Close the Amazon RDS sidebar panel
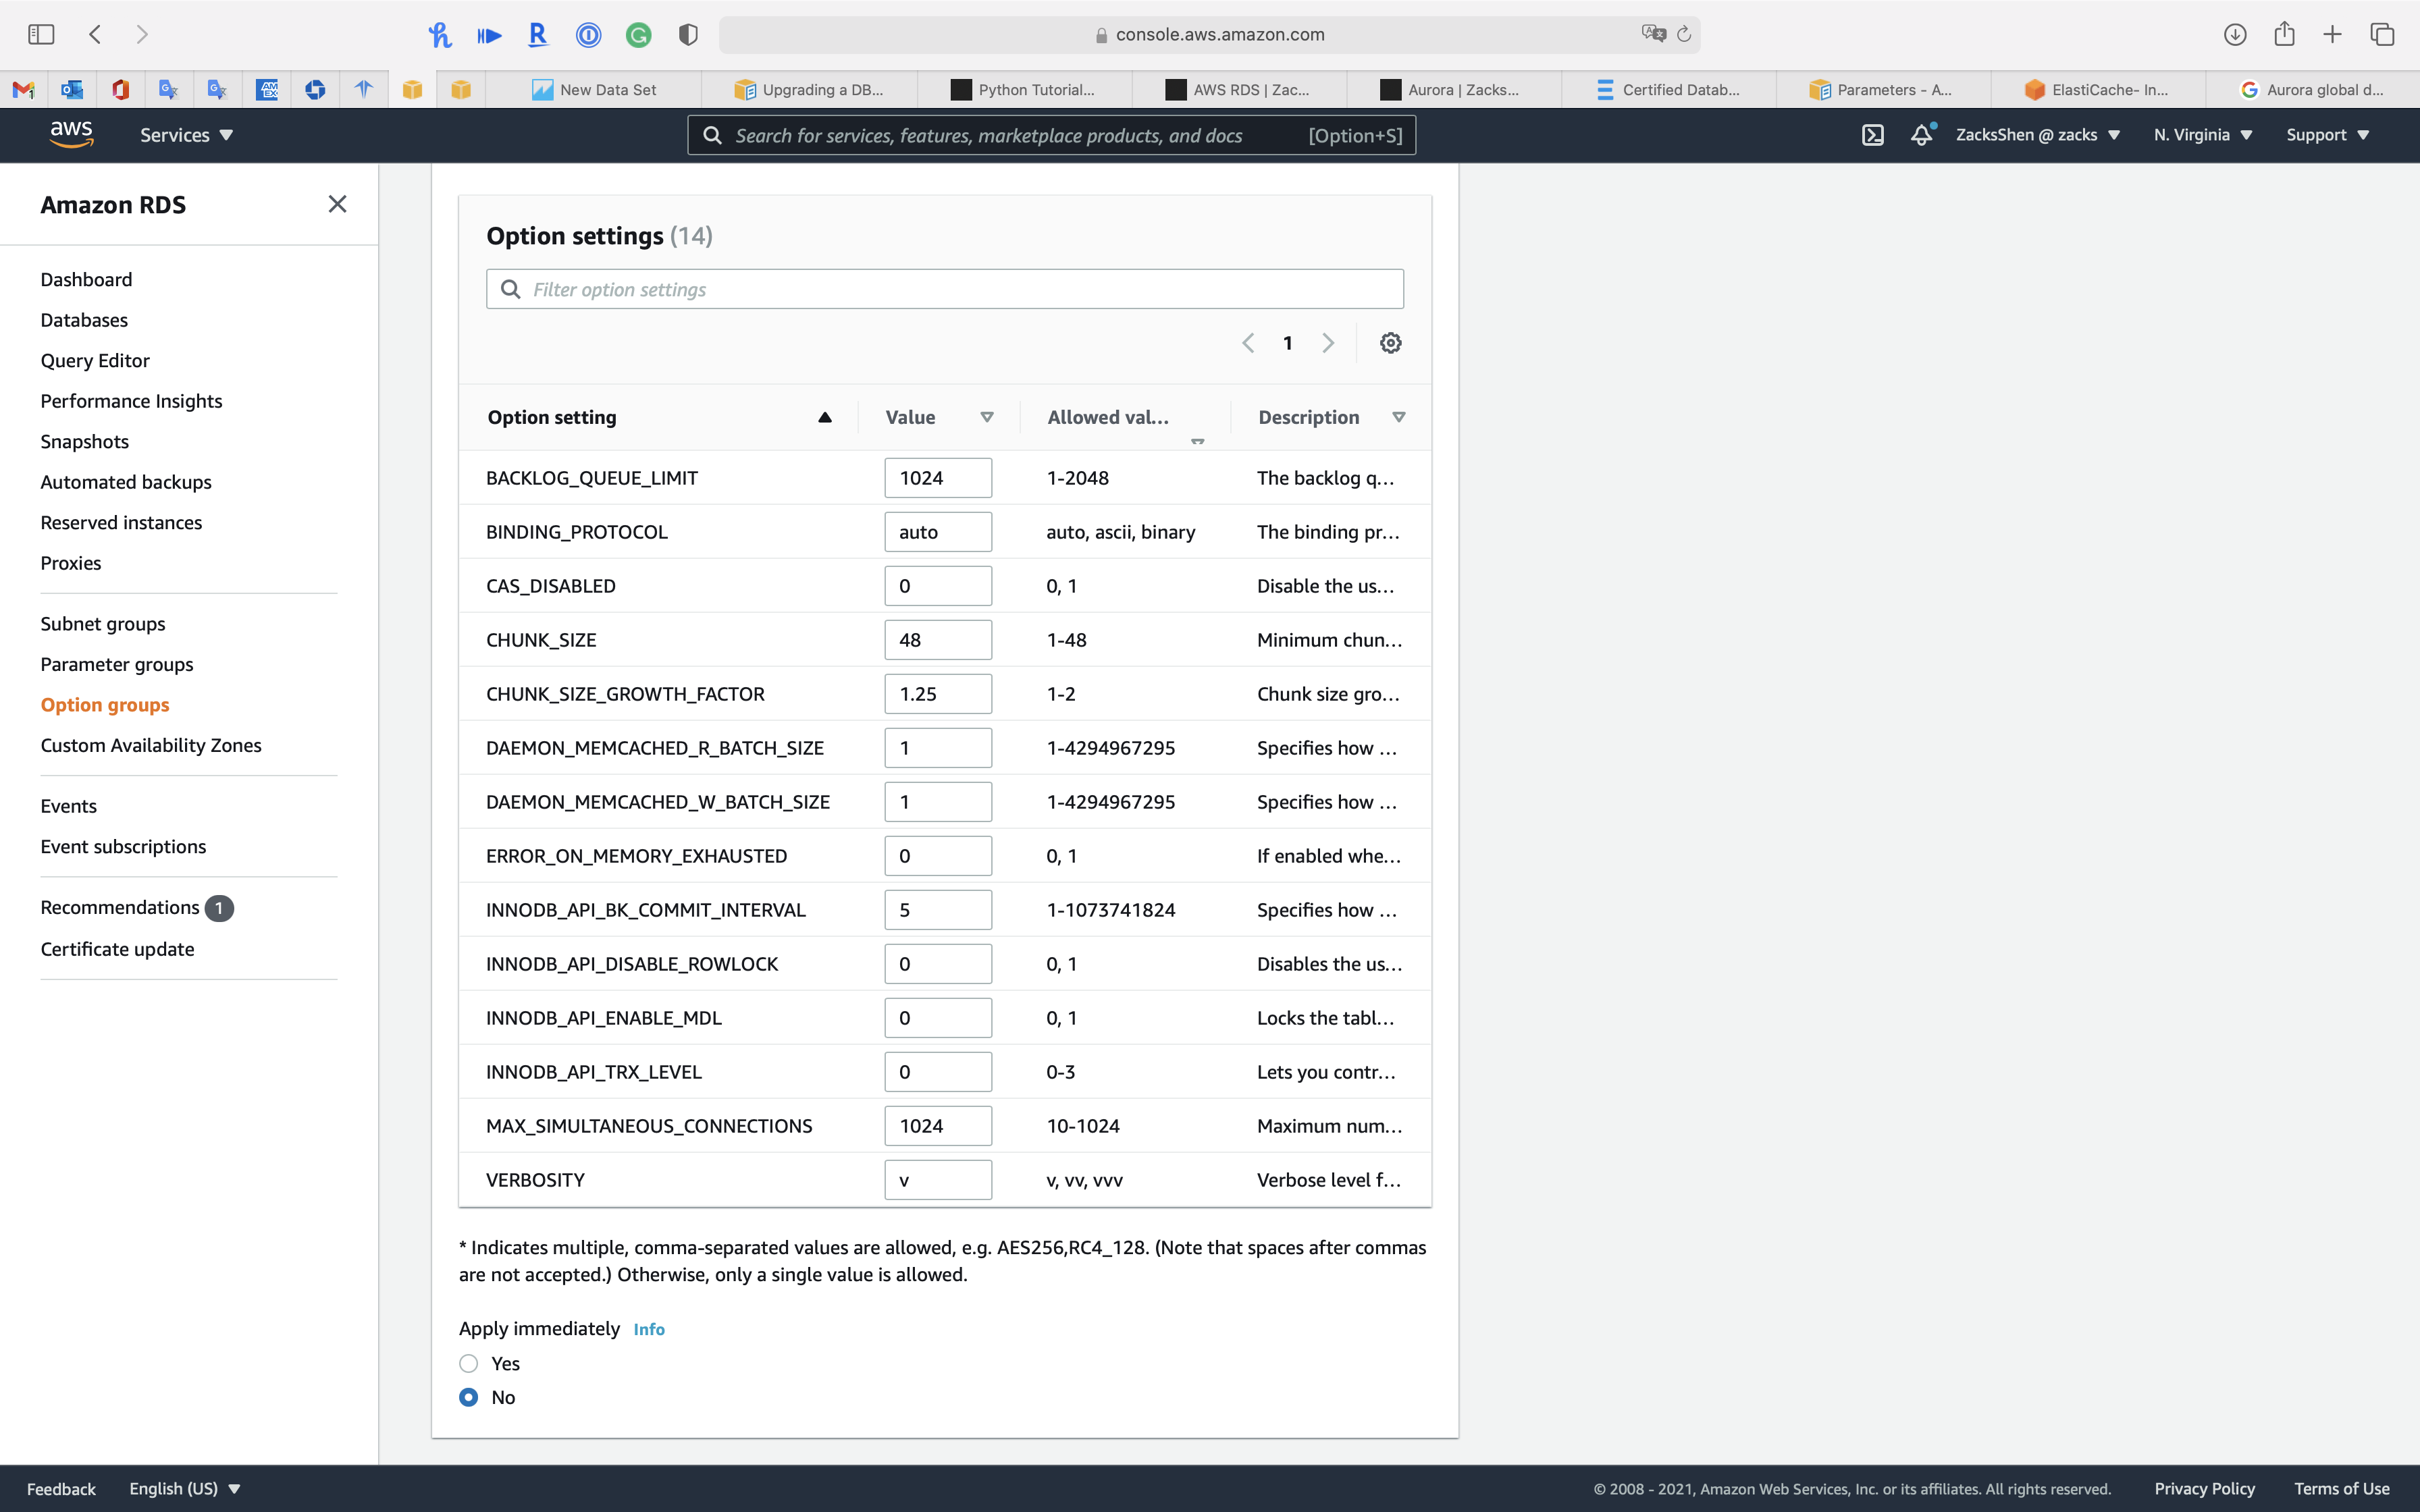2420x1512 pixels. (337, 204)
